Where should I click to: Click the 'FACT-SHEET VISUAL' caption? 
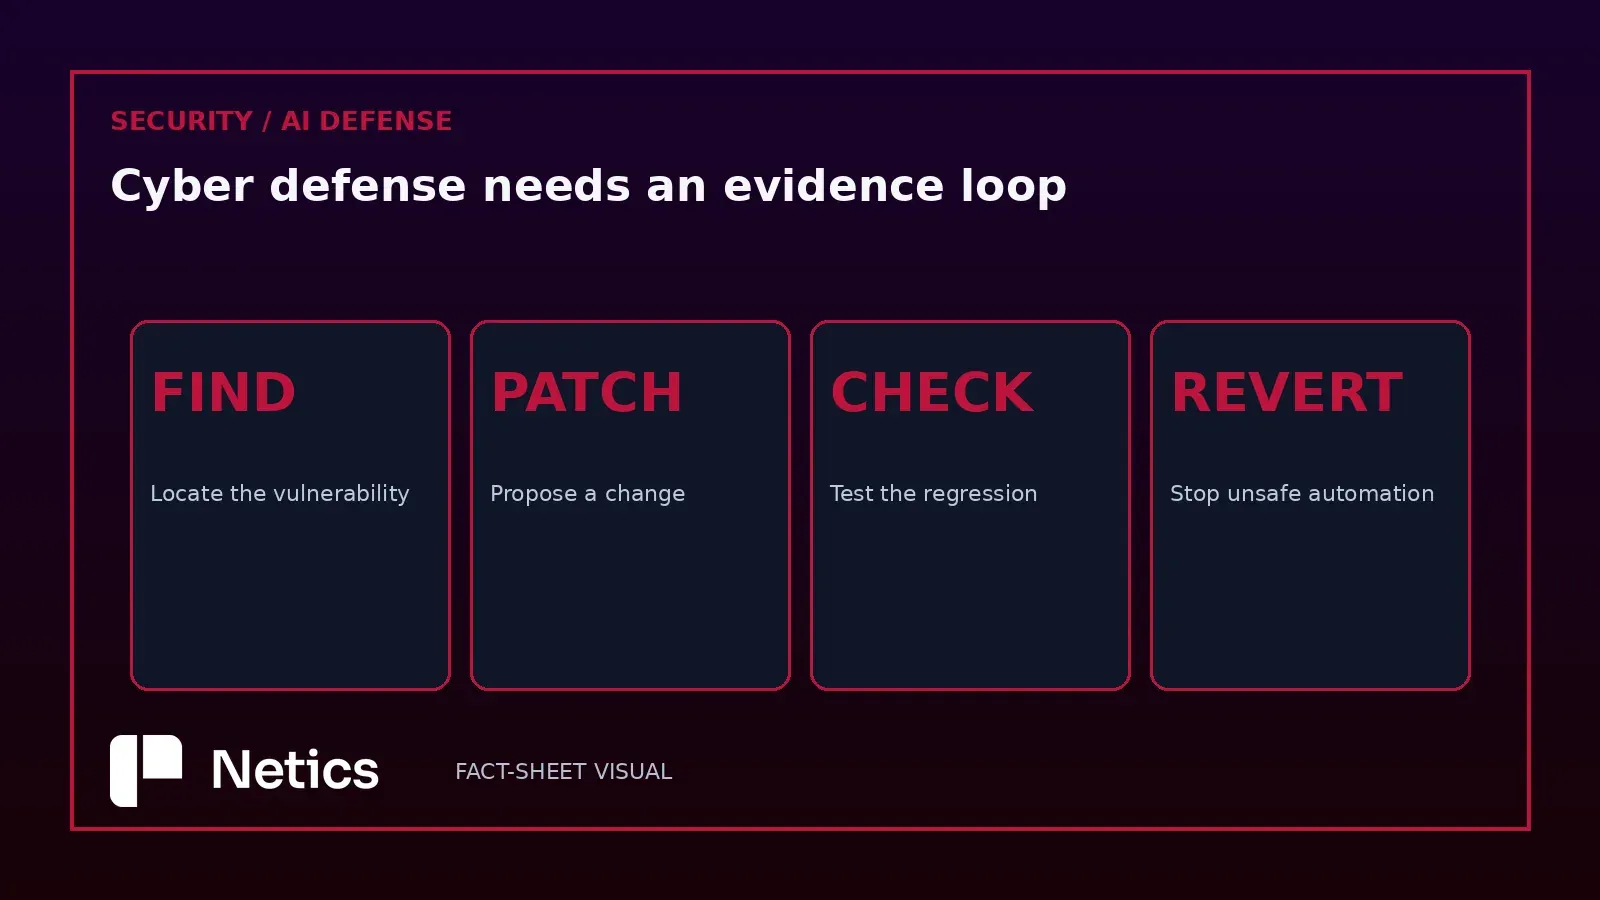click(x=564, y=772)
